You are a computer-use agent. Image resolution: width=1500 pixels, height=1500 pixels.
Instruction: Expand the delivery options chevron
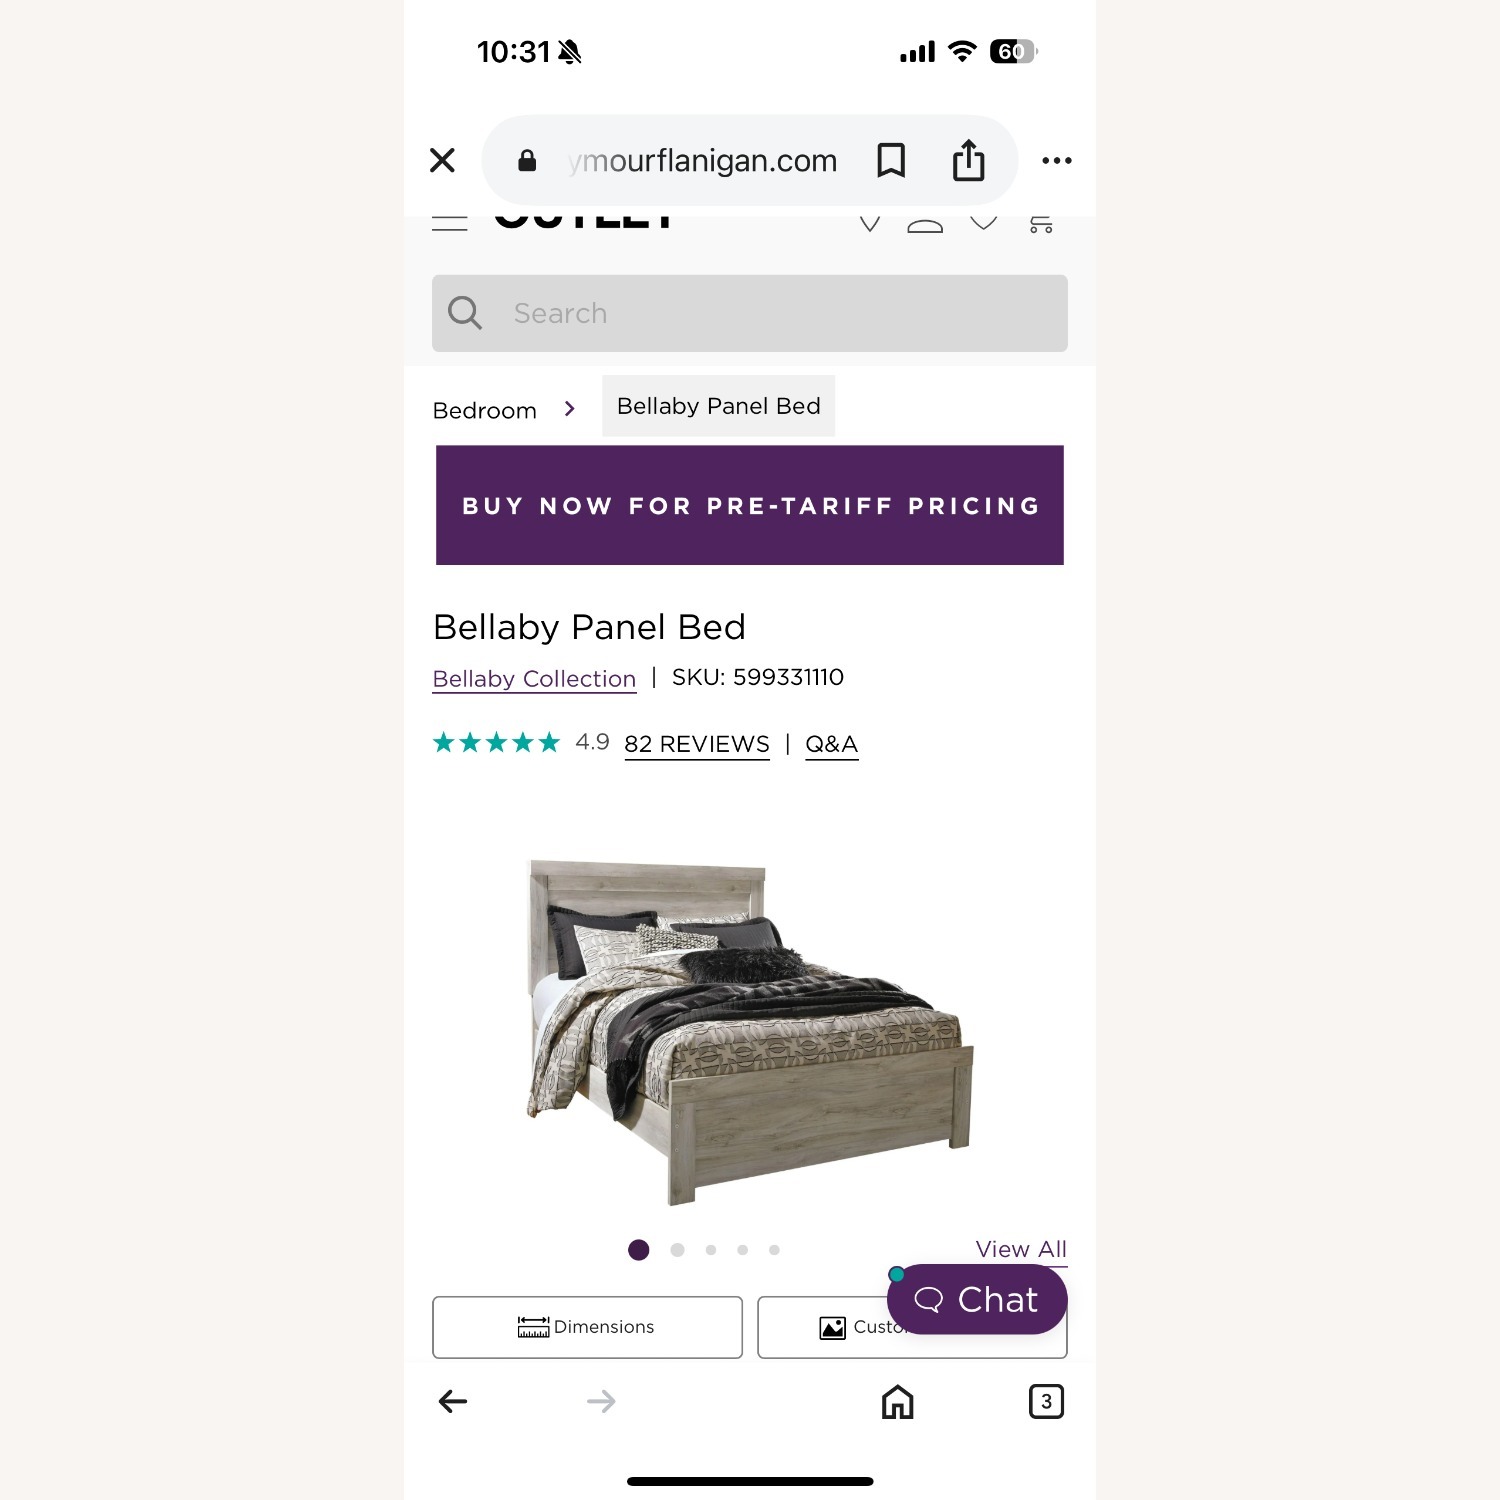984,222
